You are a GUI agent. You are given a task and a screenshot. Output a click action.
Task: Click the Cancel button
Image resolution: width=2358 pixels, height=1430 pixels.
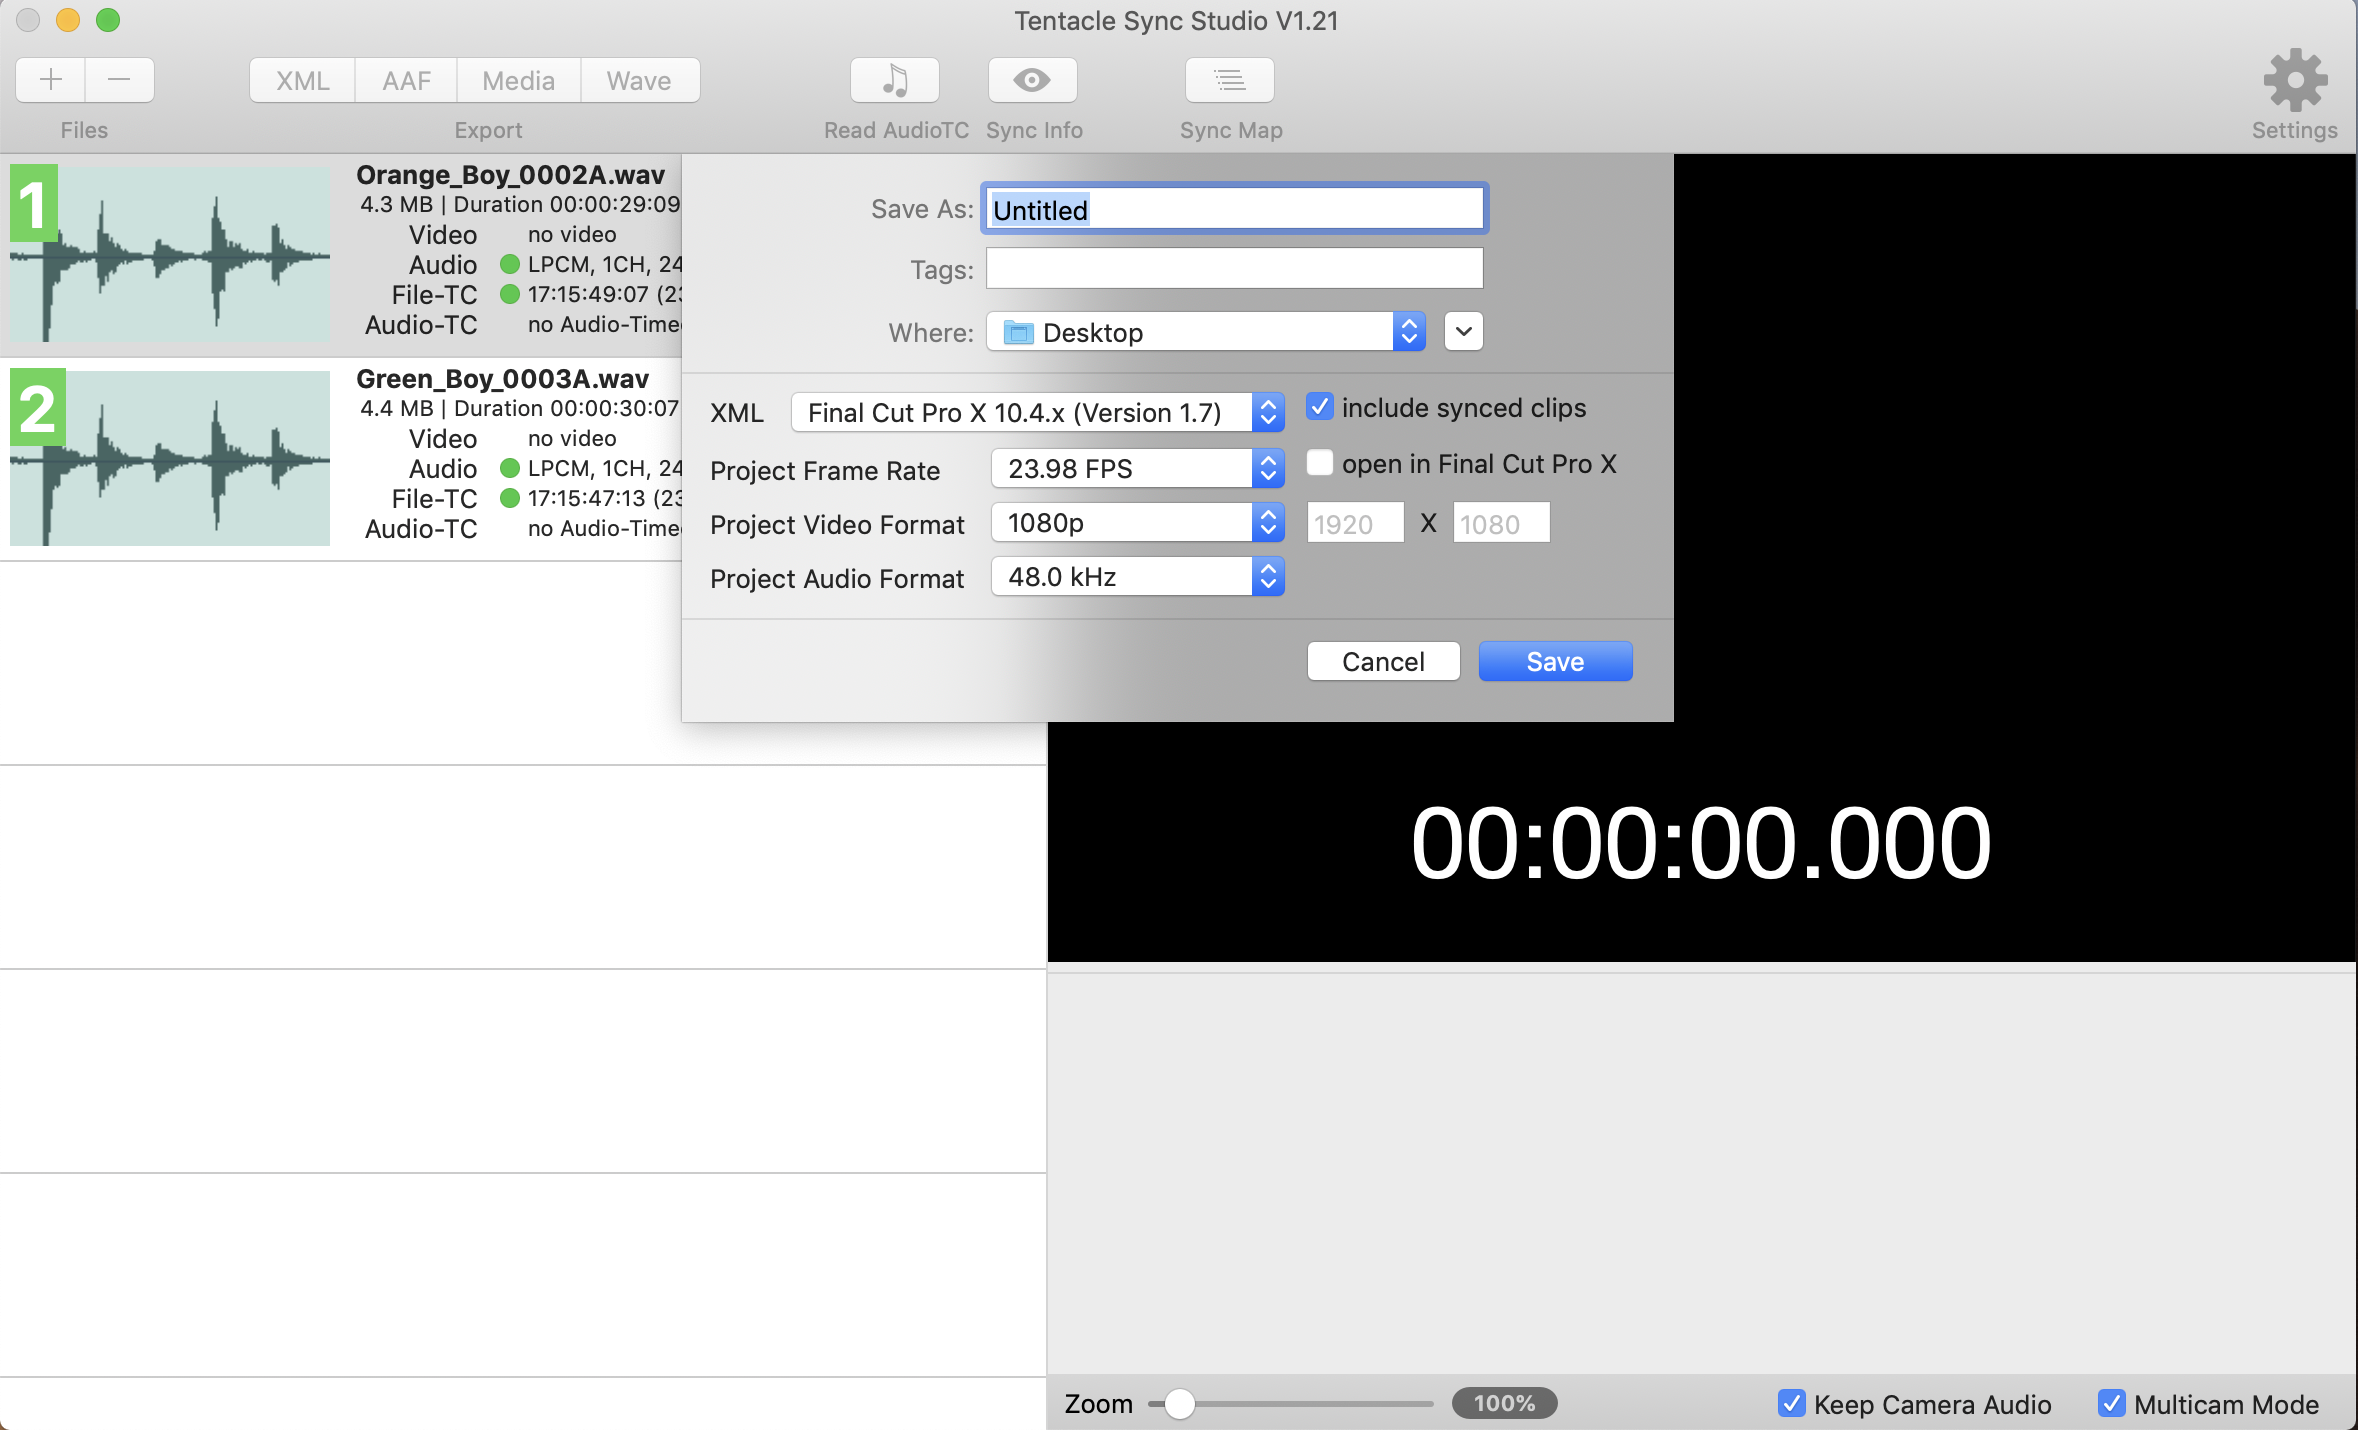(1383, 662)
